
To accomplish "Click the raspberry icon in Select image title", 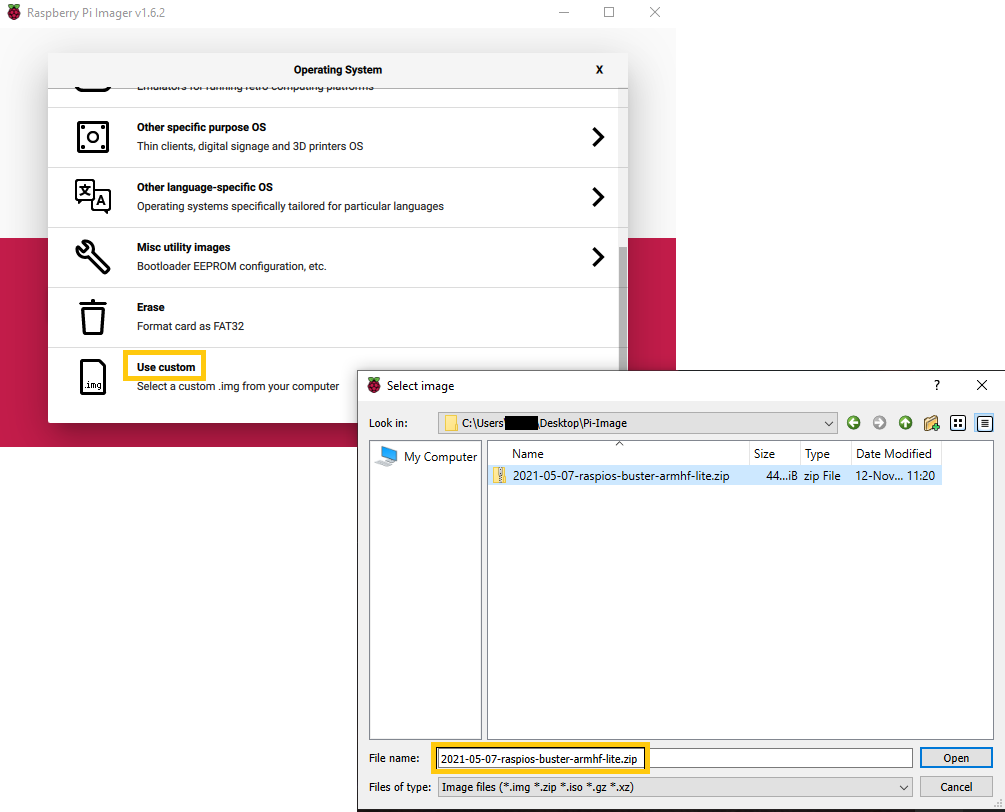I will pos(374,385).
